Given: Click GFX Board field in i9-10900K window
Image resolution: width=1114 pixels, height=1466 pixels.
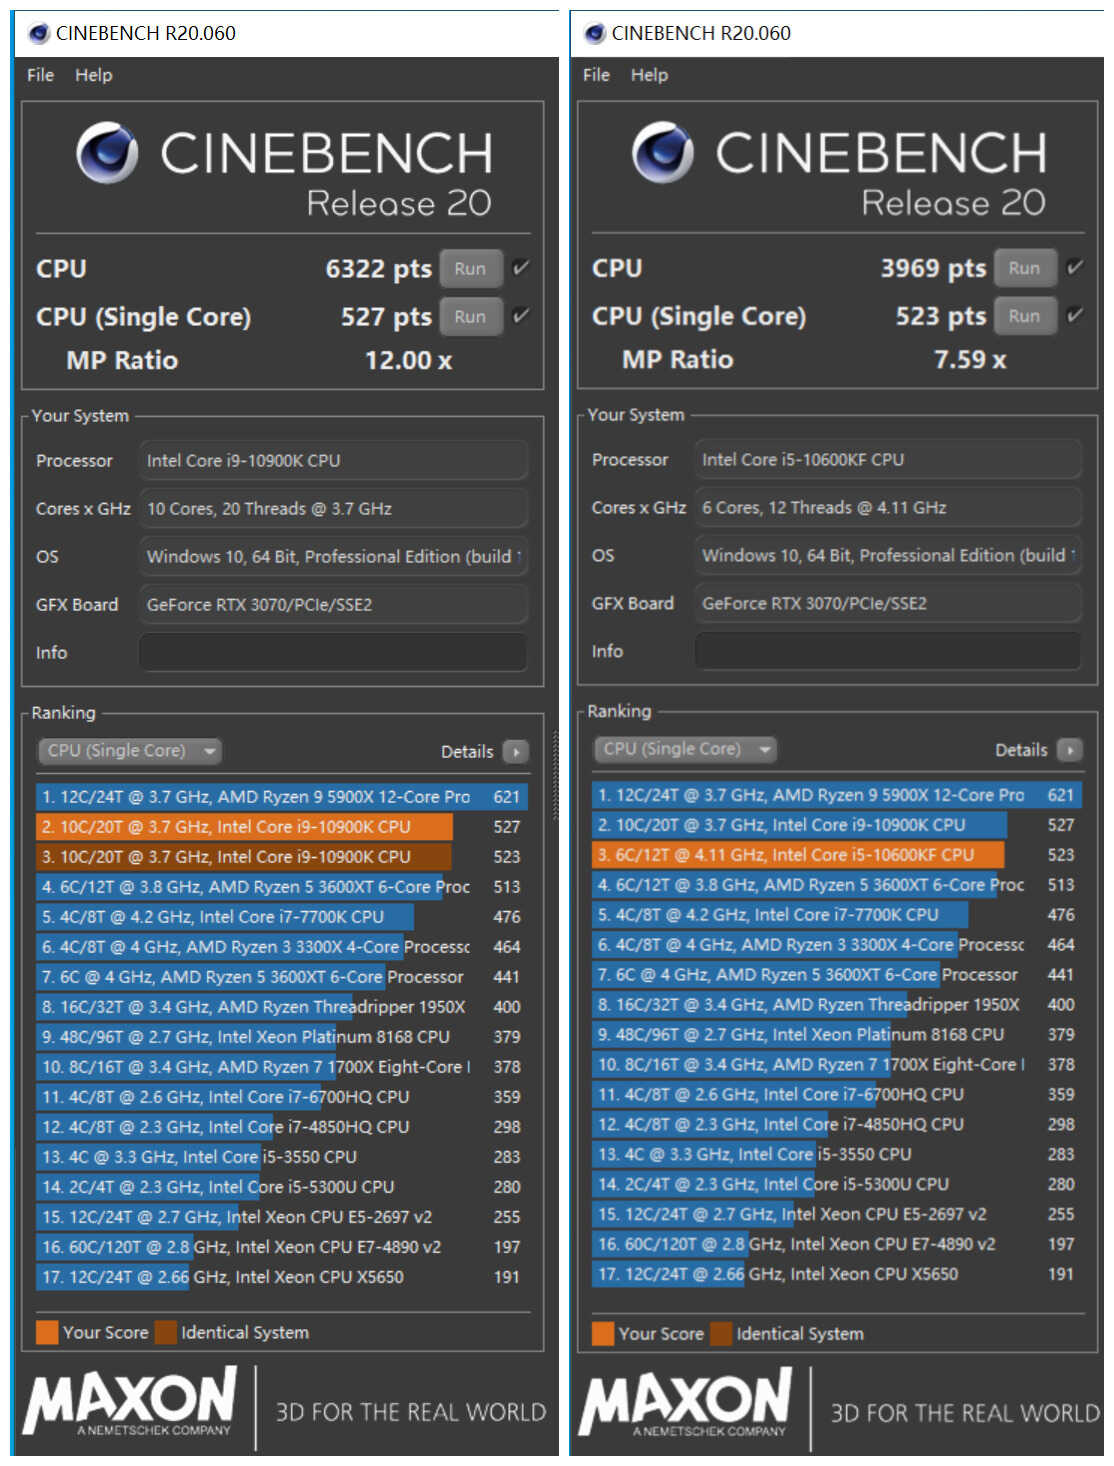Looking at the screenshot, I should (333, 605).
